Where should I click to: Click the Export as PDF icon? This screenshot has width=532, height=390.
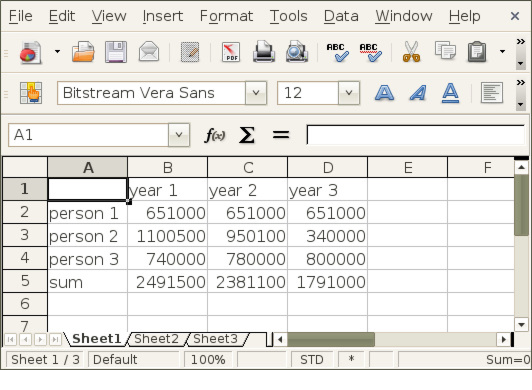point(231,52)
